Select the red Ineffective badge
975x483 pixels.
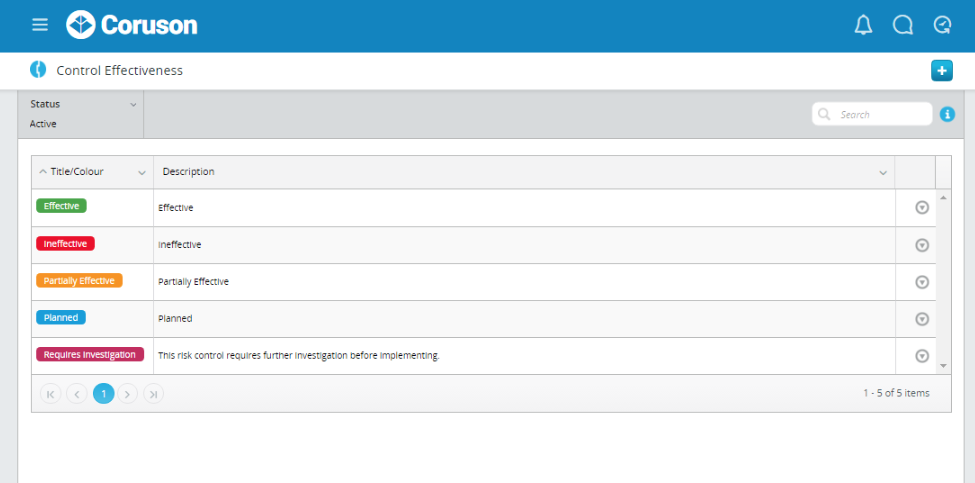65,244
